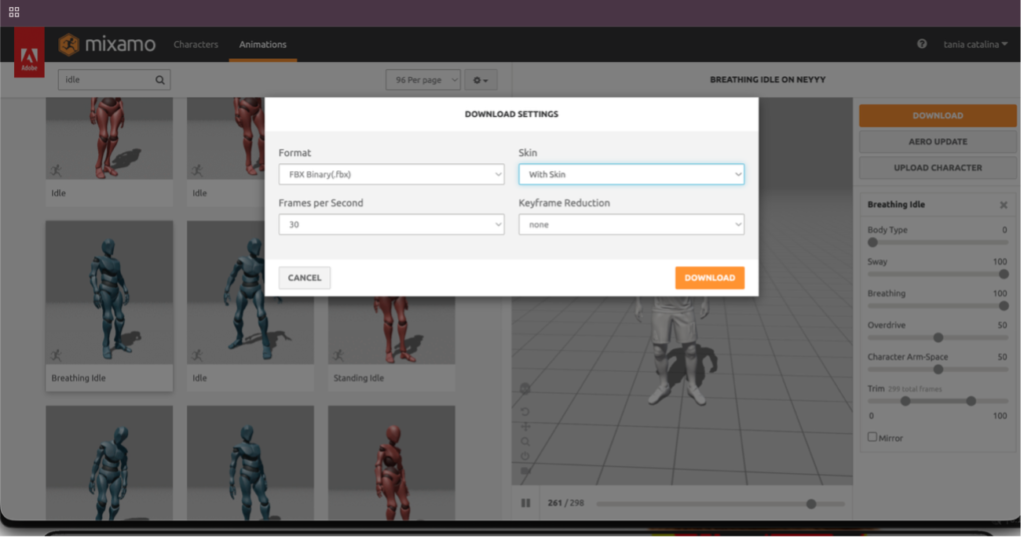The height and width of the screenshot is (539, 1024).
Task: Click the 'Download Settings' dialog heading
Action: 511,114
